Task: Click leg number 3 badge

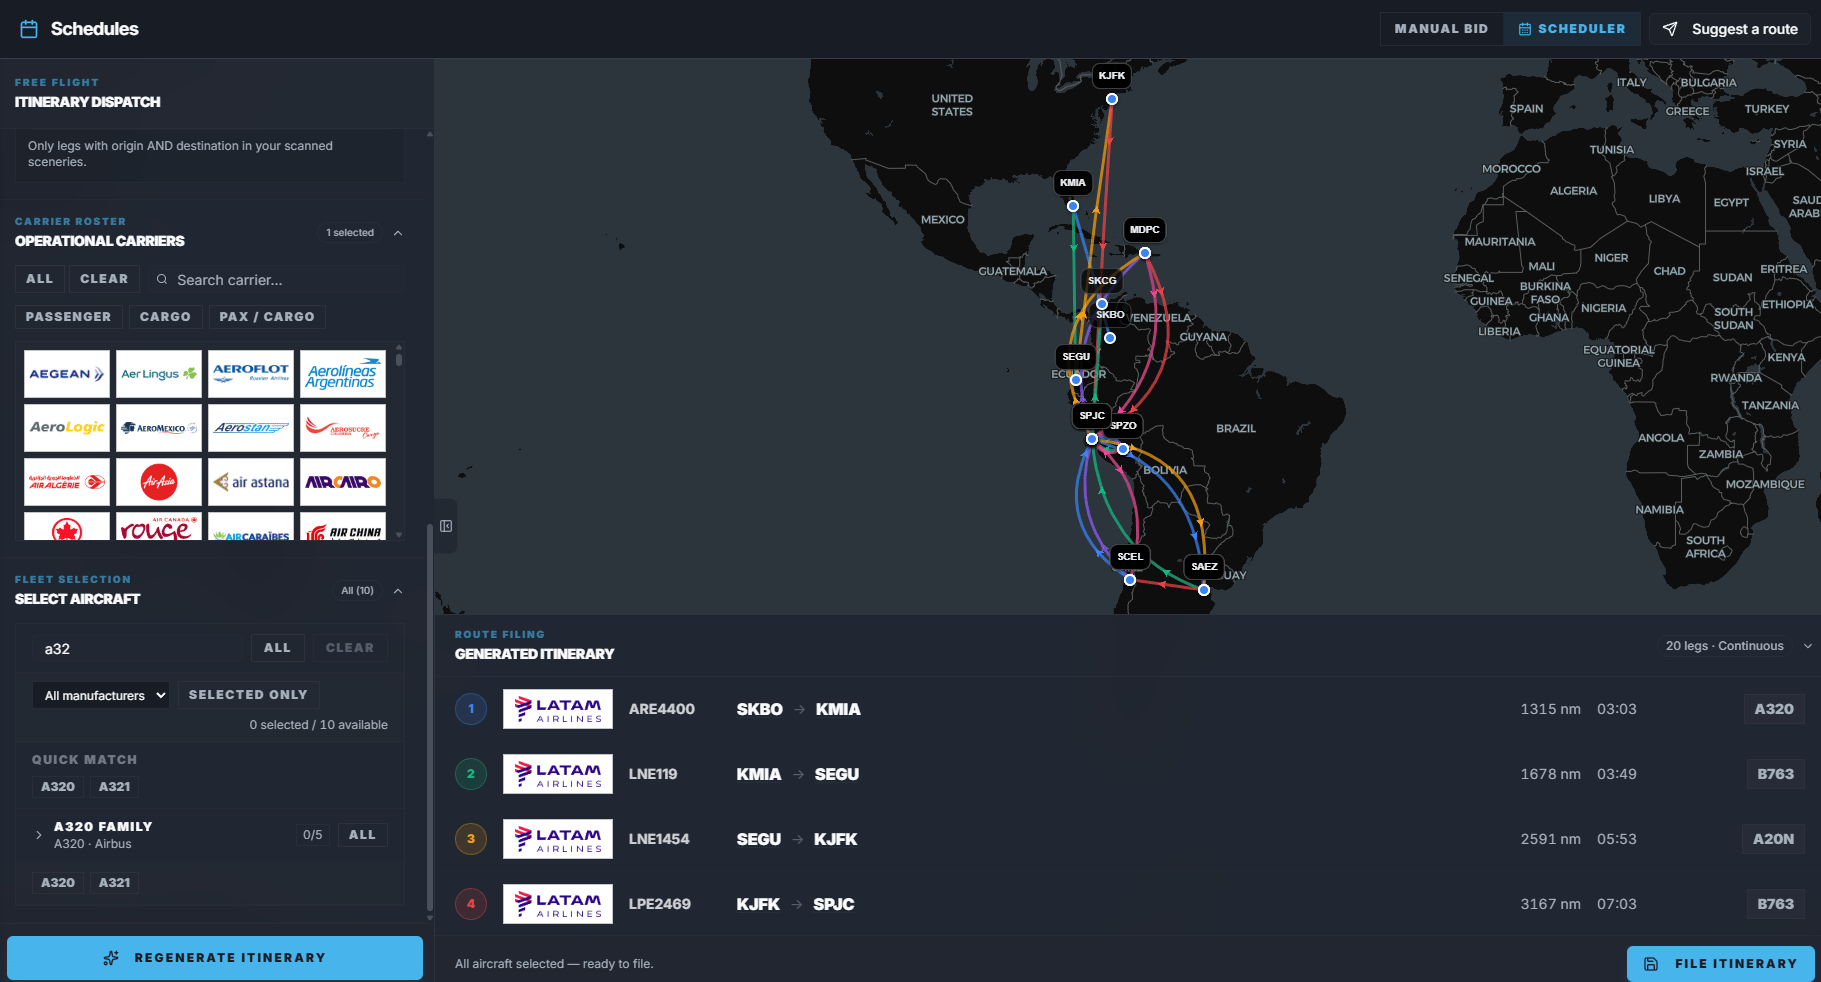Action: pos(471,839)
